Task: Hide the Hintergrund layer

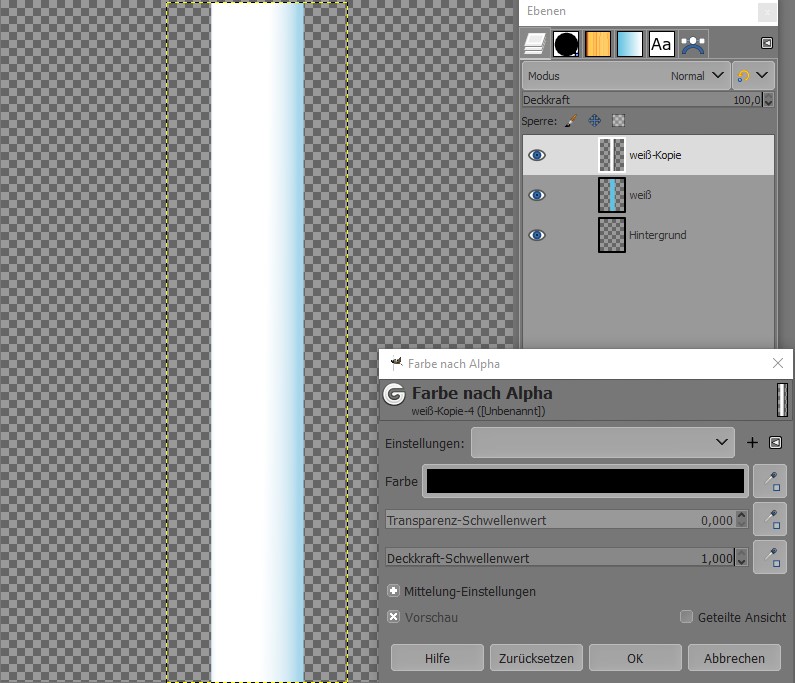Action: coord(537,235)
